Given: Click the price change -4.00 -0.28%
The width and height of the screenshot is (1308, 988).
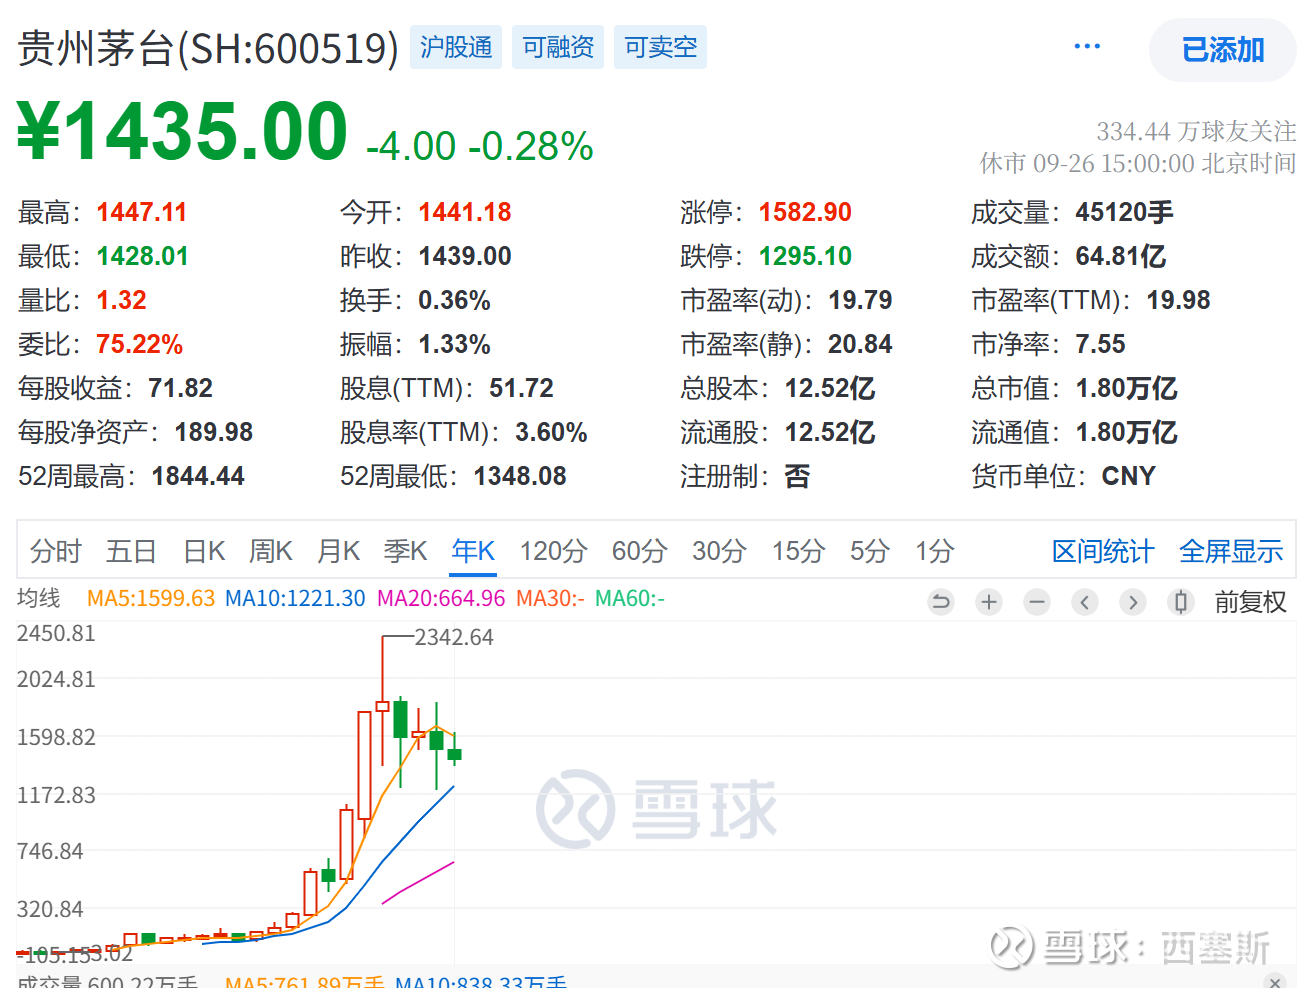Looking at the screenshot, I should pyautogui.click(x=480, y=146).
